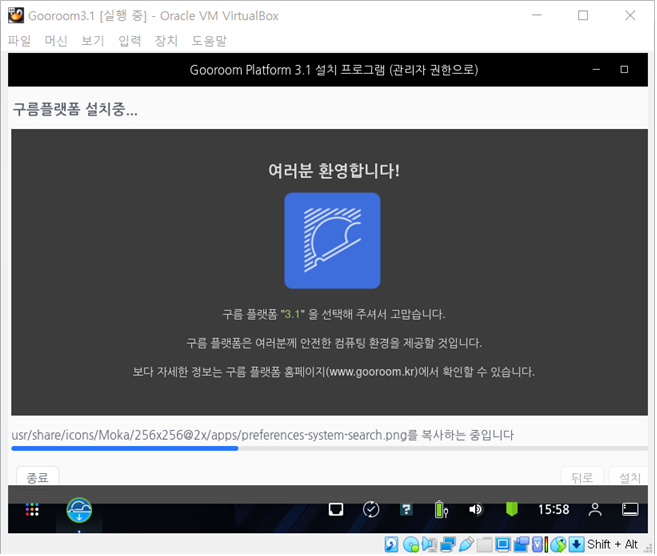
Task: Open the 보기 menu
Action: 93,41
